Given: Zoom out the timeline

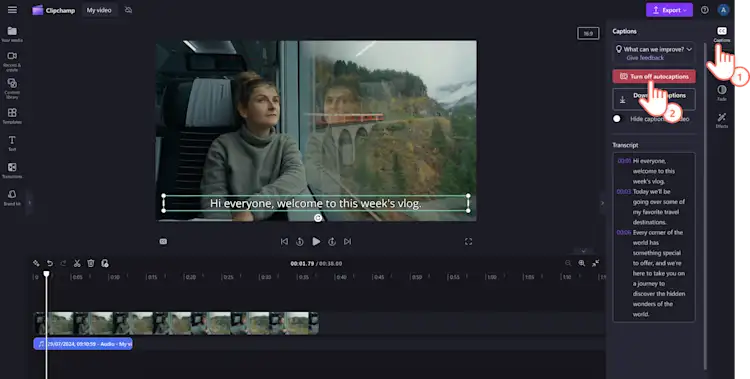Looking at the screenshot, I should pos(568,263).
